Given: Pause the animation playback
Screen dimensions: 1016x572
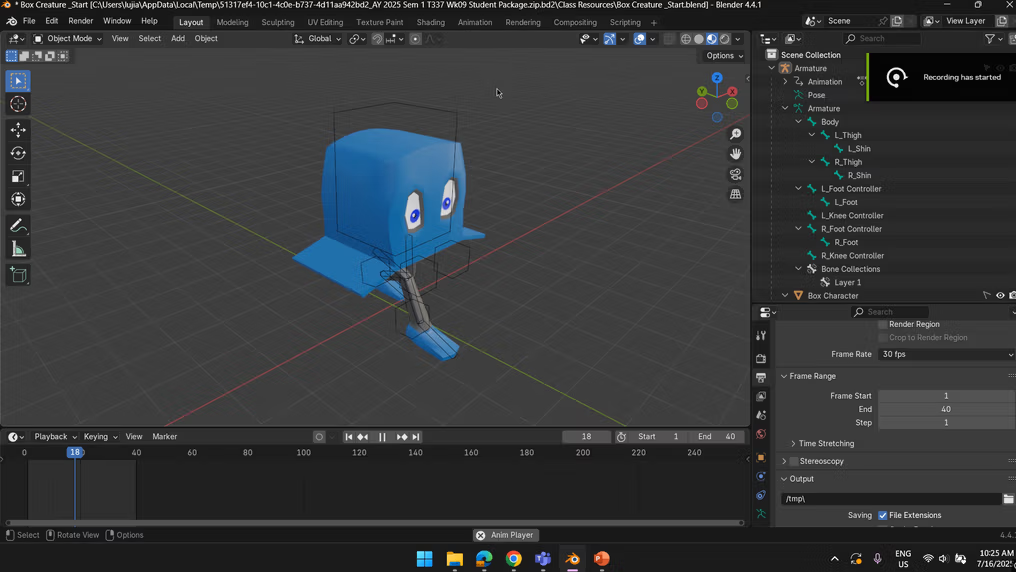Looking at the screenshot, I should click(x=382, y=437).
